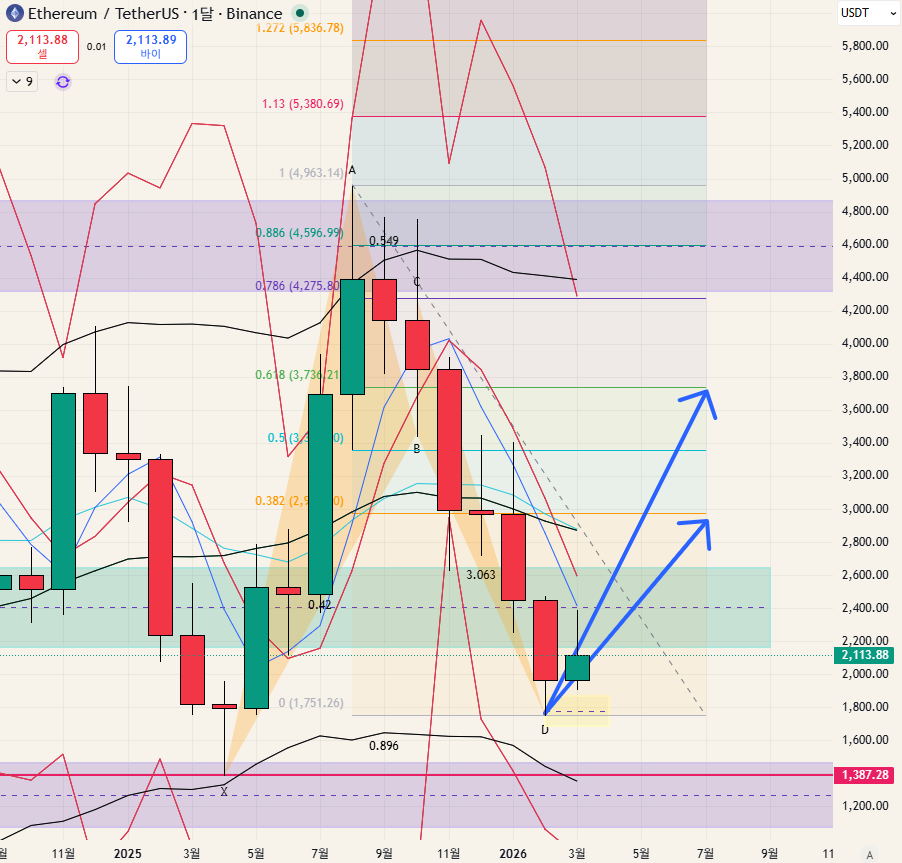902x863 pixels.
Task: Click the 3,000.00 price axis label
Action: point(865,509)
